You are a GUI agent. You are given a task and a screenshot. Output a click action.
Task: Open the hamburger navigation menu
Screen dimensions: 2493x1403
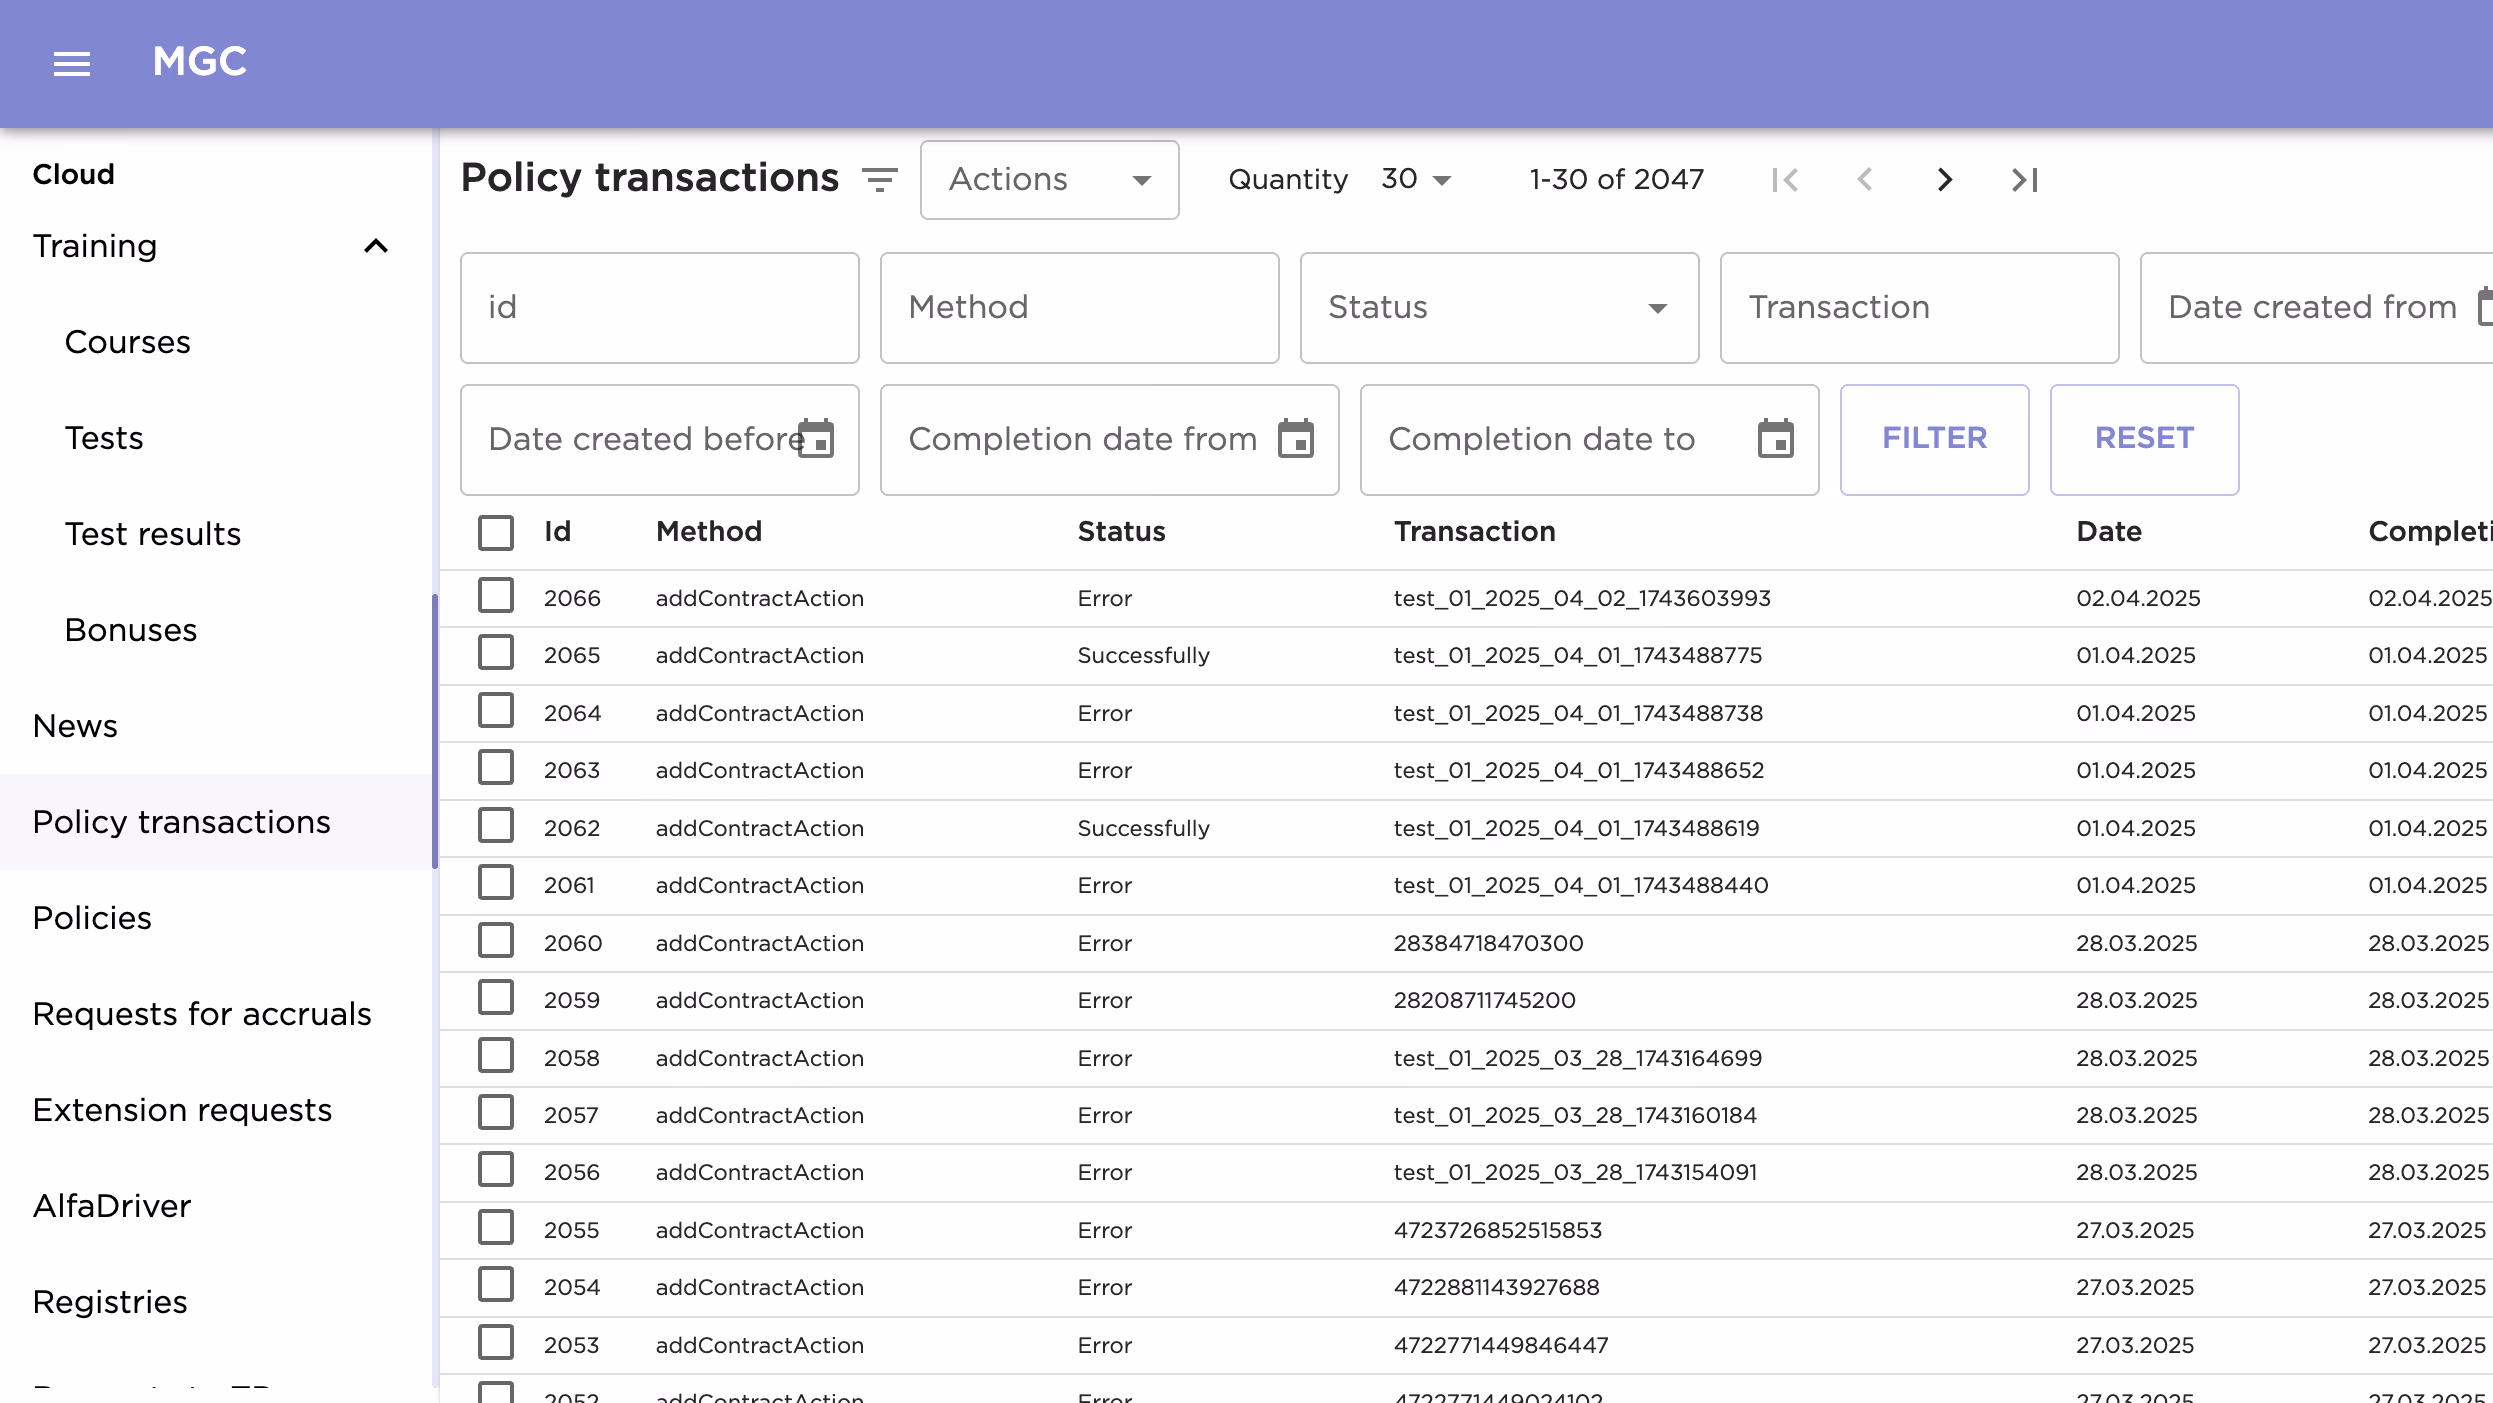pyautogui.click(x=72, y=64)
